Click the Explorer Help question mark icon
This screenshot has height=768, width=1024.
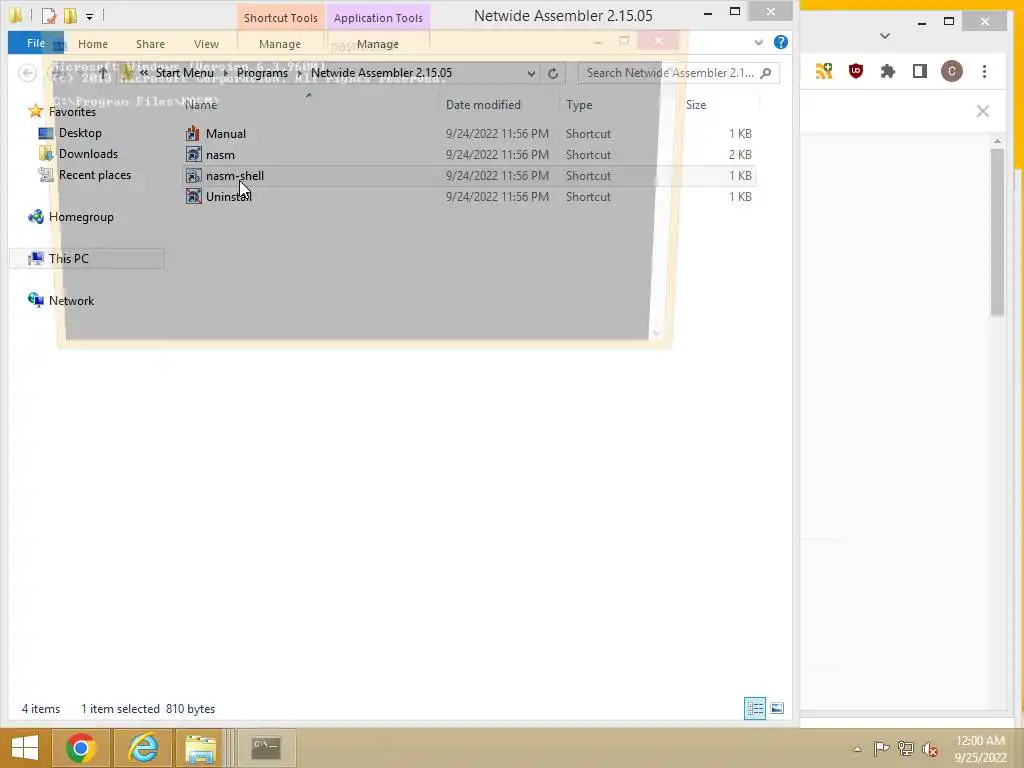[x=780, y=42]
